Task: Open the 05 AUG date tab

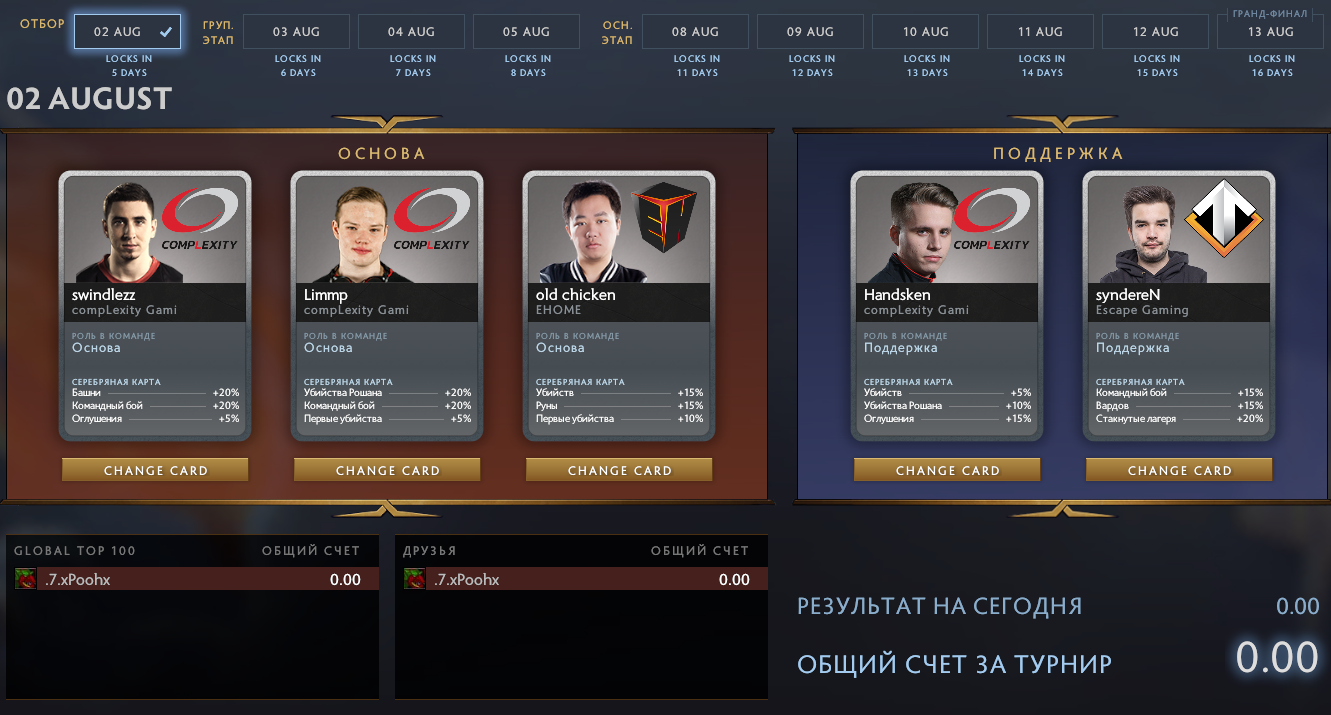Action: (x=526, y=32)
